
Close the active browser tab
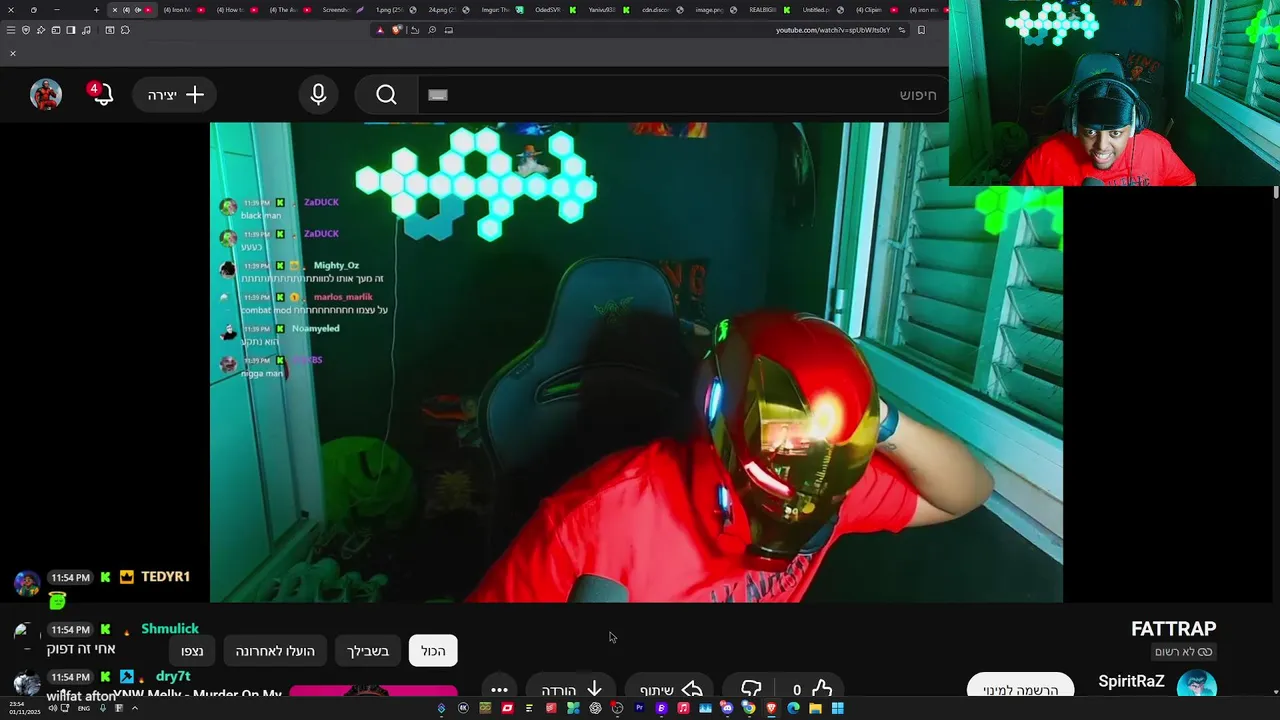pos(114,10)
